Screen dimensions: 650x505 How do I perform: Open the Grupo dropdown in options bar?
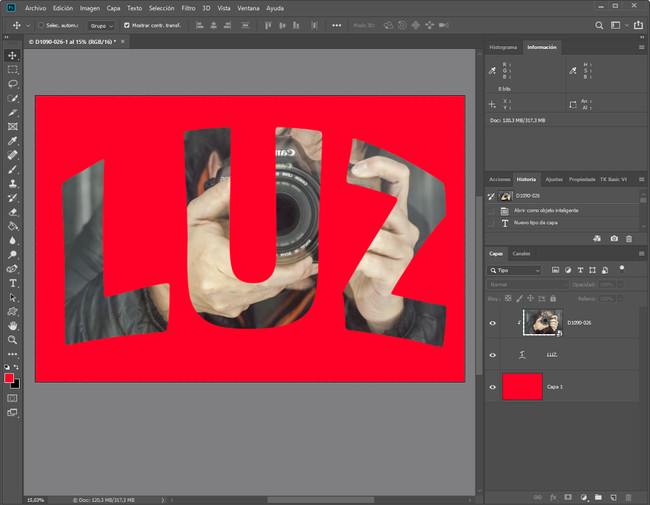pyautogui.click(x=100, y=25)
